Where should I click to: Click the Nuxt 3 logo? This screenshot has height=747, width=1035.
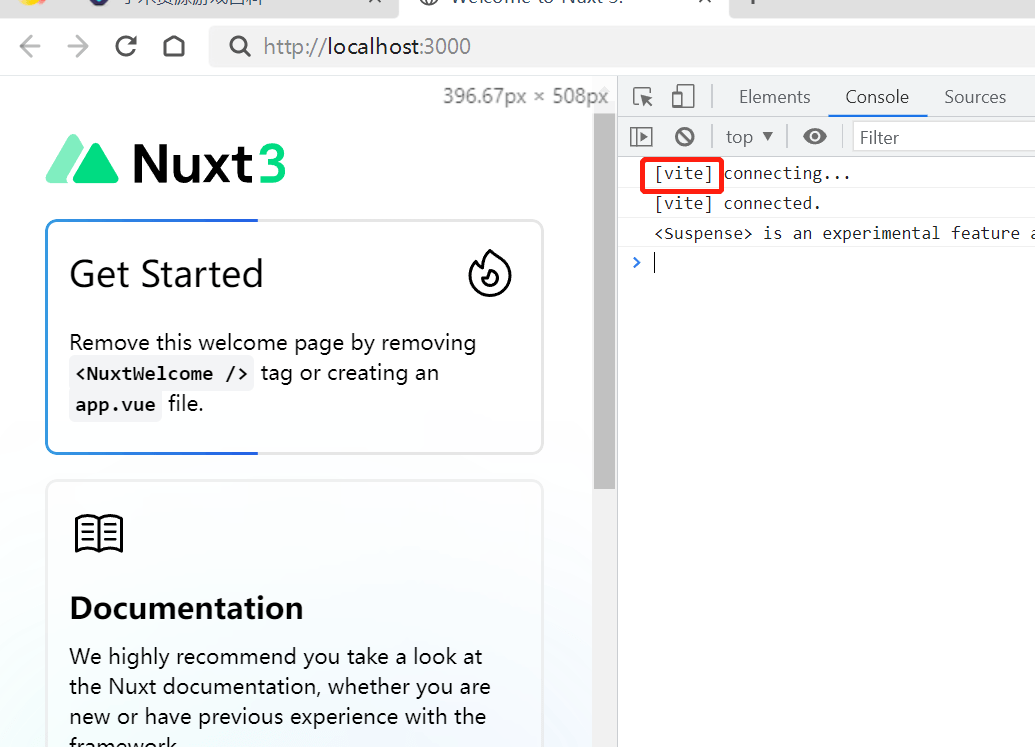click(x=166, y=162)
